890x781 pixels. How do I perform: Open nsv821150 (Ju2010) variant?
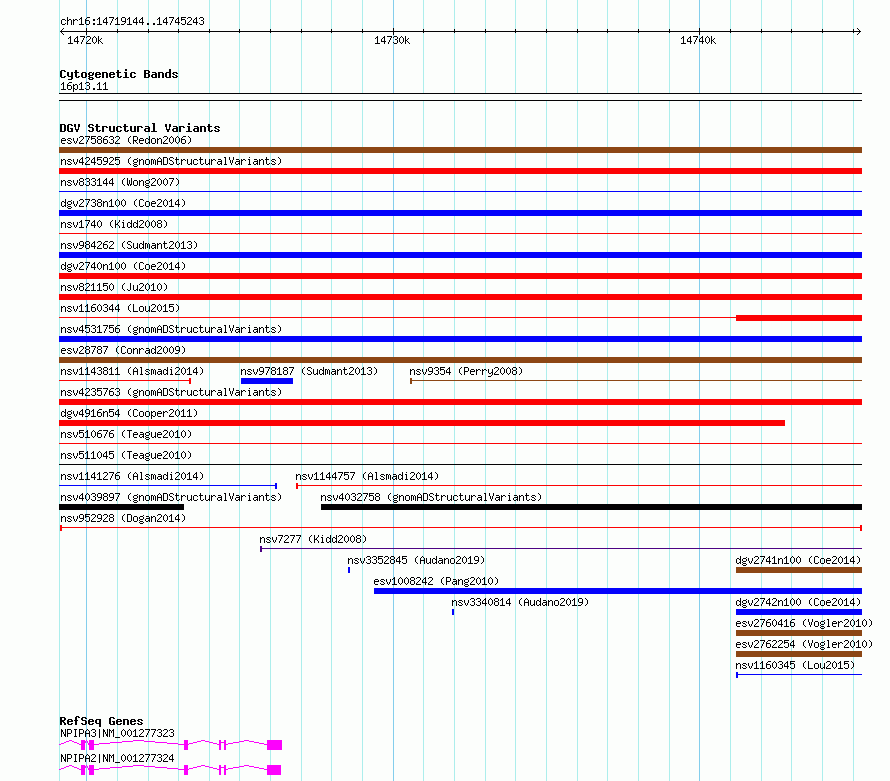(x=114, y=287)
